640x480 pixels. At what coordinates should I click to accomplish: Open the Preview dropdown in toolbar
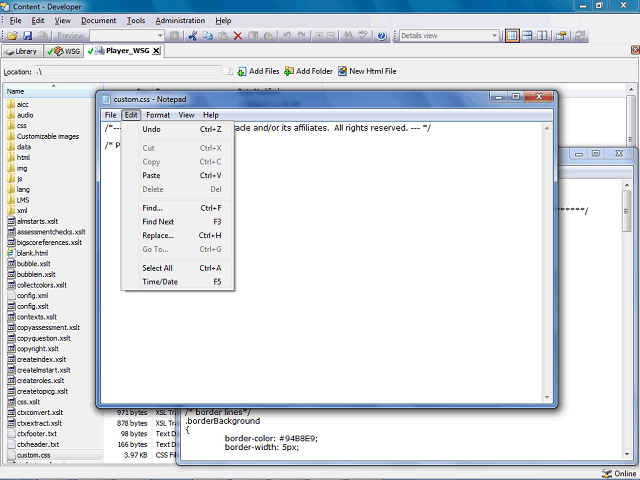pos(160,36)
